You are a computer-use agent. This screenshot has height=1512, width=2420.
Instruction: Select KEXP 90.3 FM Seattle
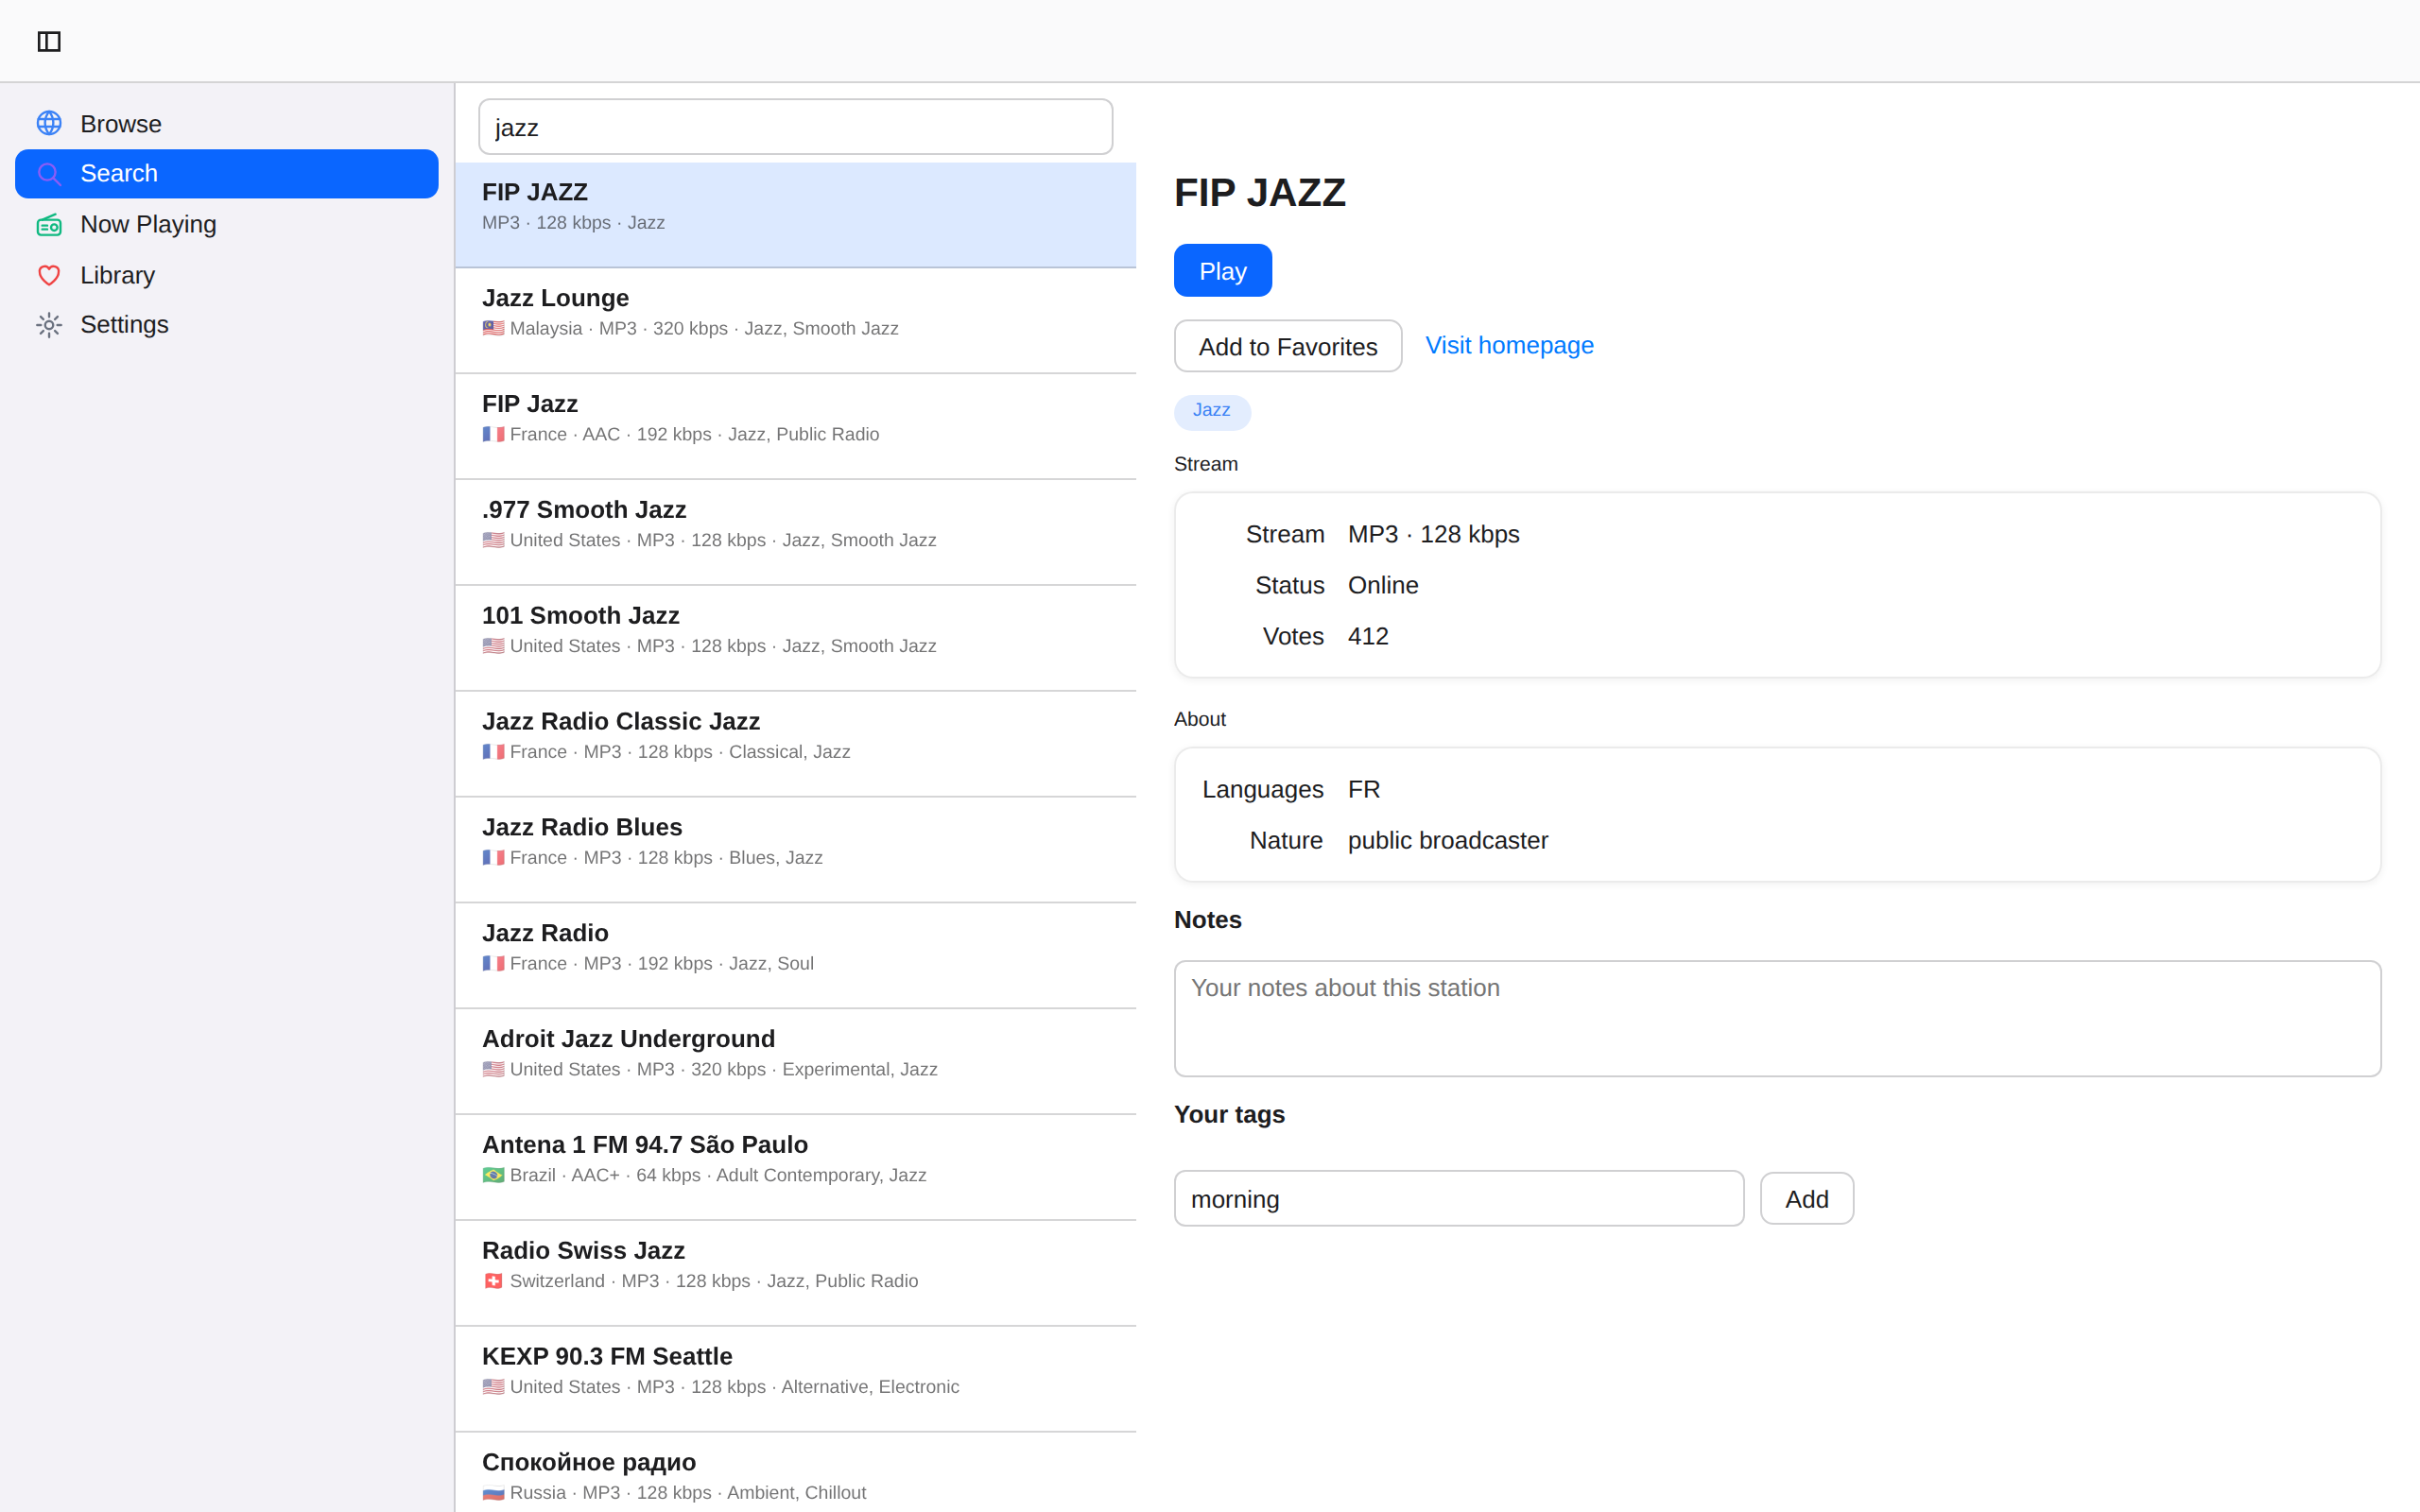[795, 1380]
